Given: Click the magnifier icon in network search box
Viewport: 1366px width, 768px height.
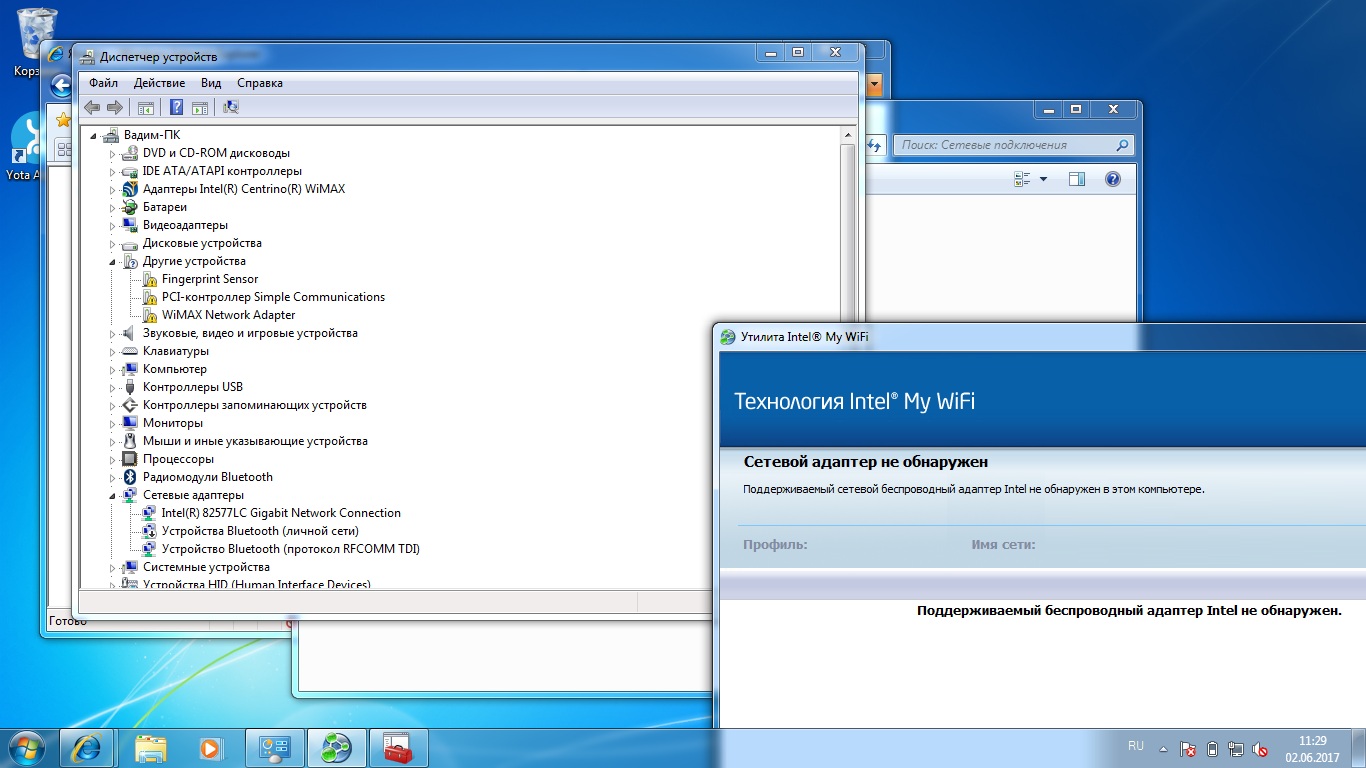Looking at the screenshot, I should click(x=1123, y=145).
